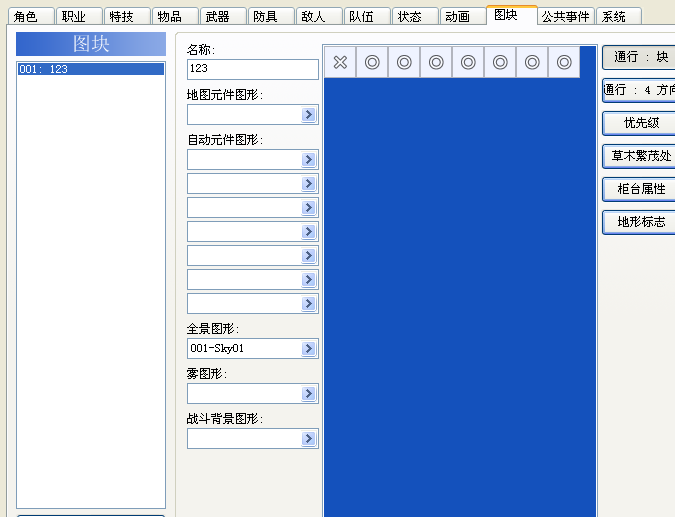Image resolution: width=675 pixels, height=517 pixels.
Task: Toggle the first circle passability tile after X
Action: [372, 62]
